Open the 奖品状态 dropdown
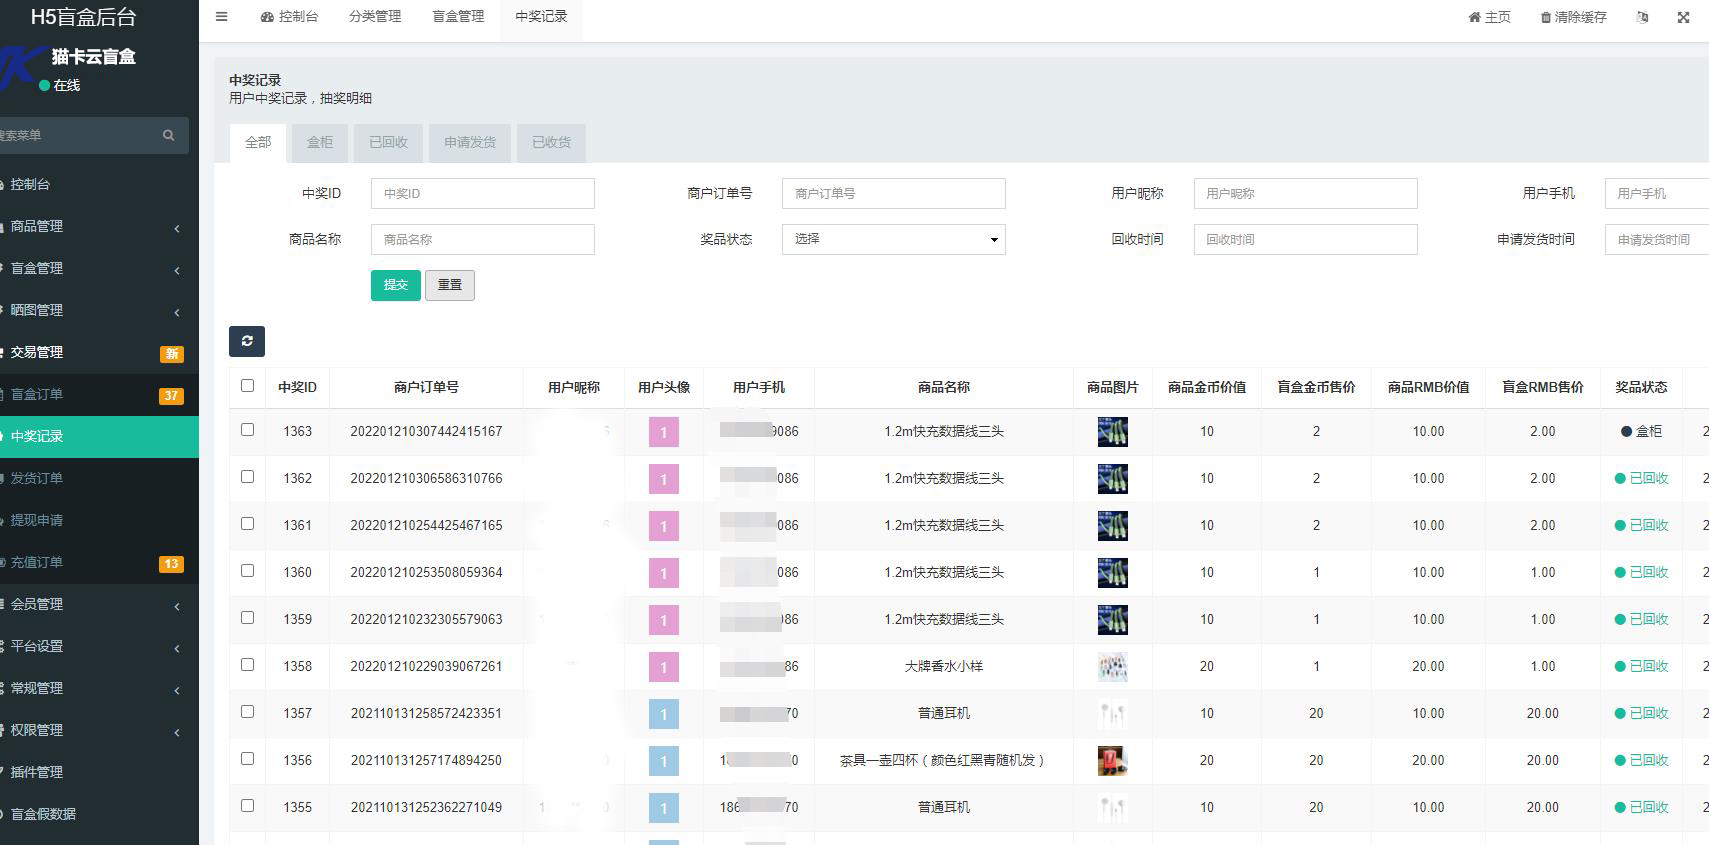This screenshot has width=1709, height=845. tap(893, 239)
